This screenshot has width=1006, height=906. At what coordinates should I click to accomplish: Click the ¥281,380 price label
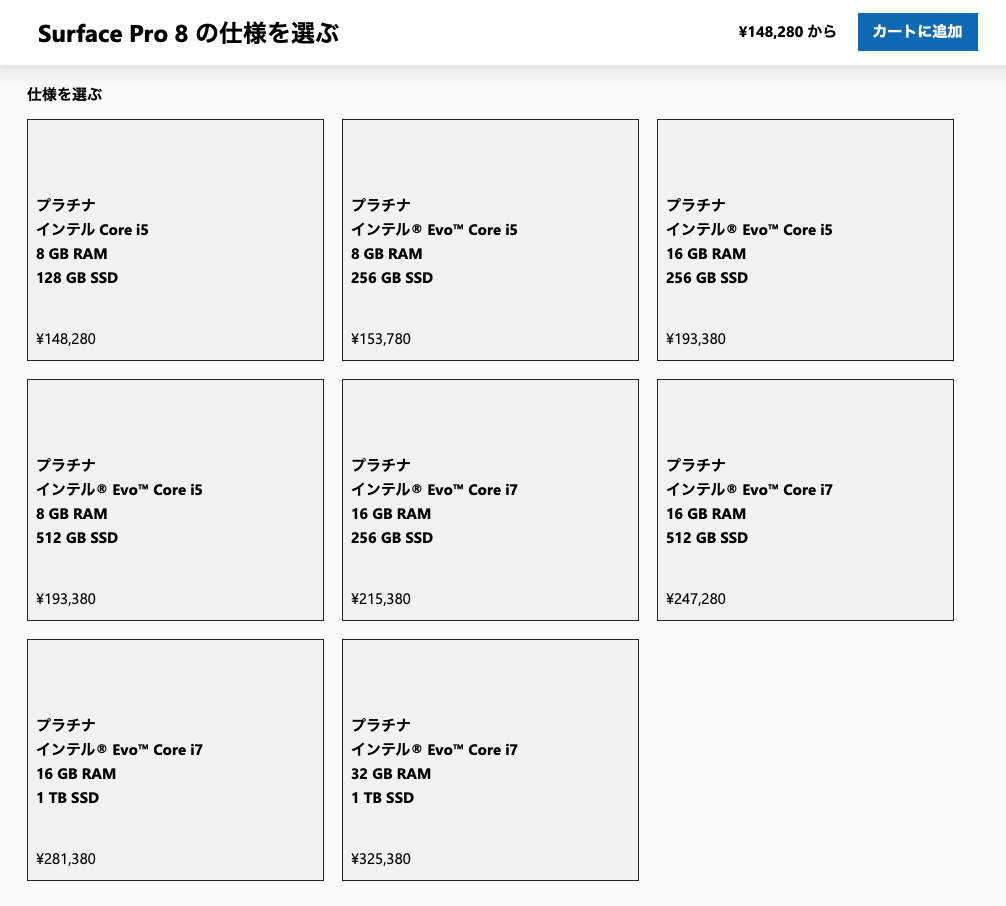(x=66, y=859)
